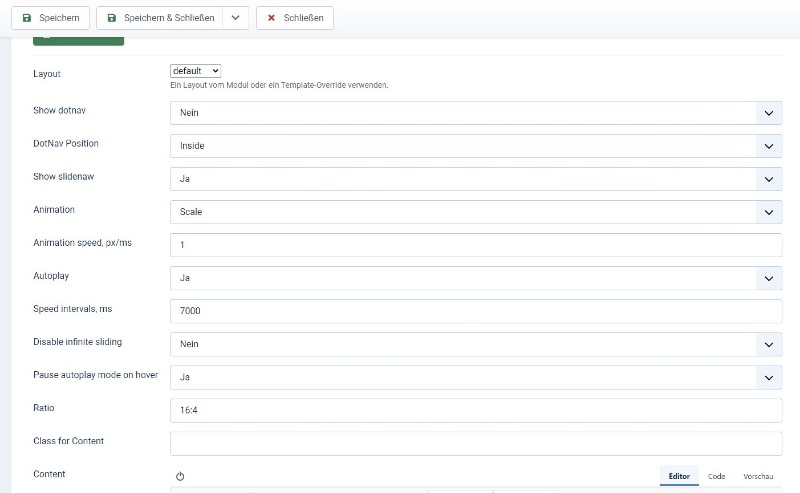
Task: Focus the Speed intervals field
Action: click(475, 312)
